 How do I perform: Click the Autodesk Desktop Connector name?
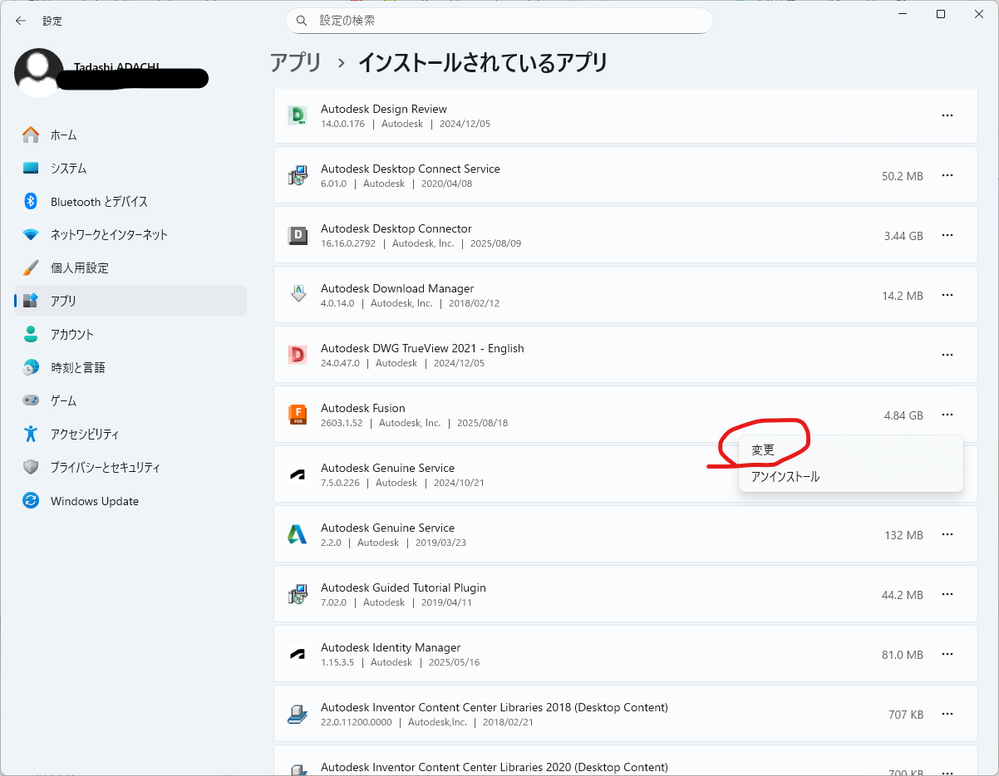coord(396,228)
